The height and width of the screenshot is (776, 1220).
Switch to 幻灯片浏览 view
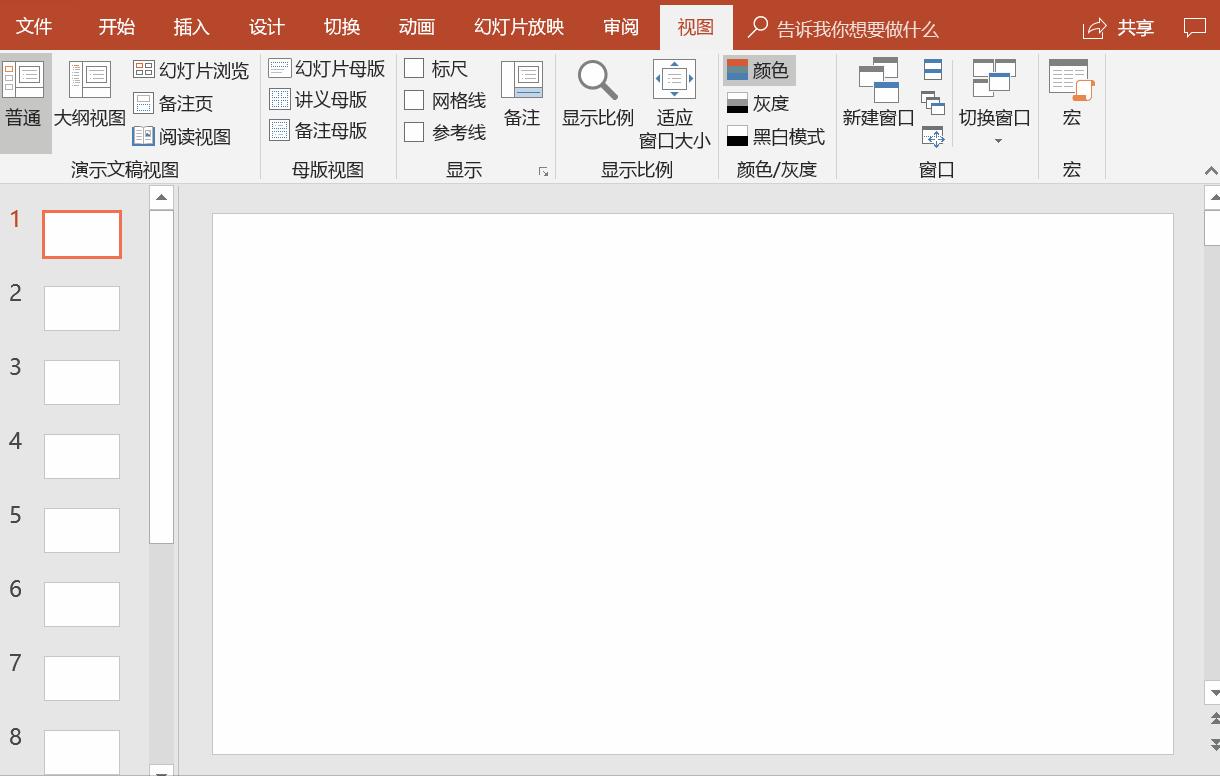(191, 71)
